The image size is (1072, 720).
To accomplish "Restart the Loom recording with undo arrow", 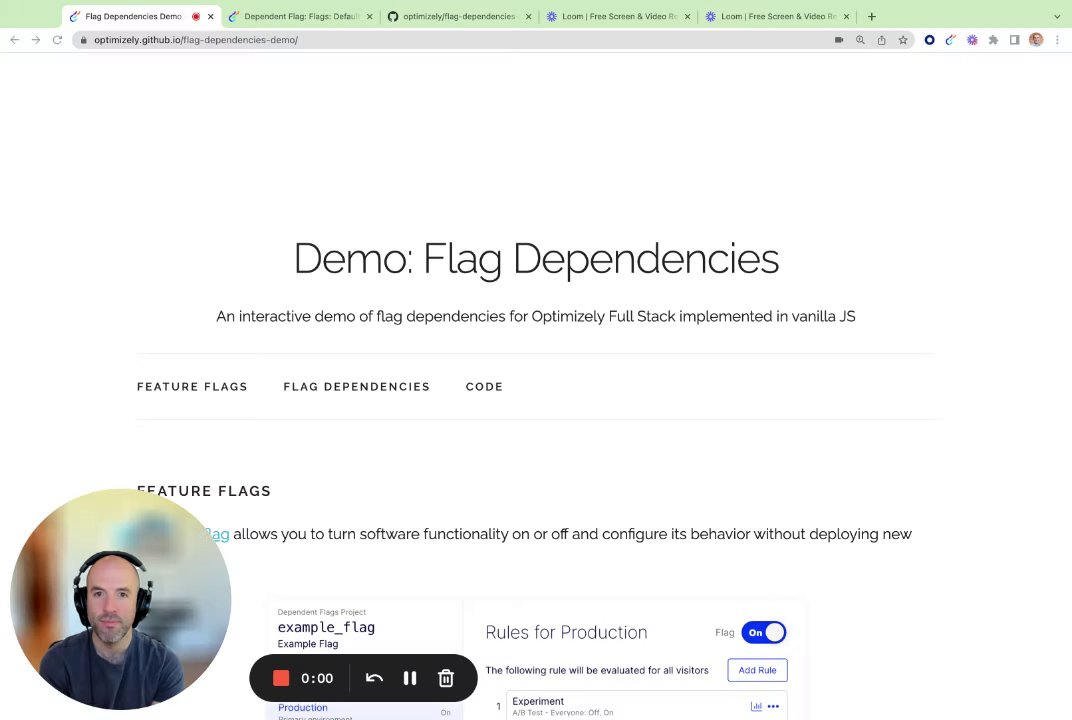I will (x=374, y=678).
